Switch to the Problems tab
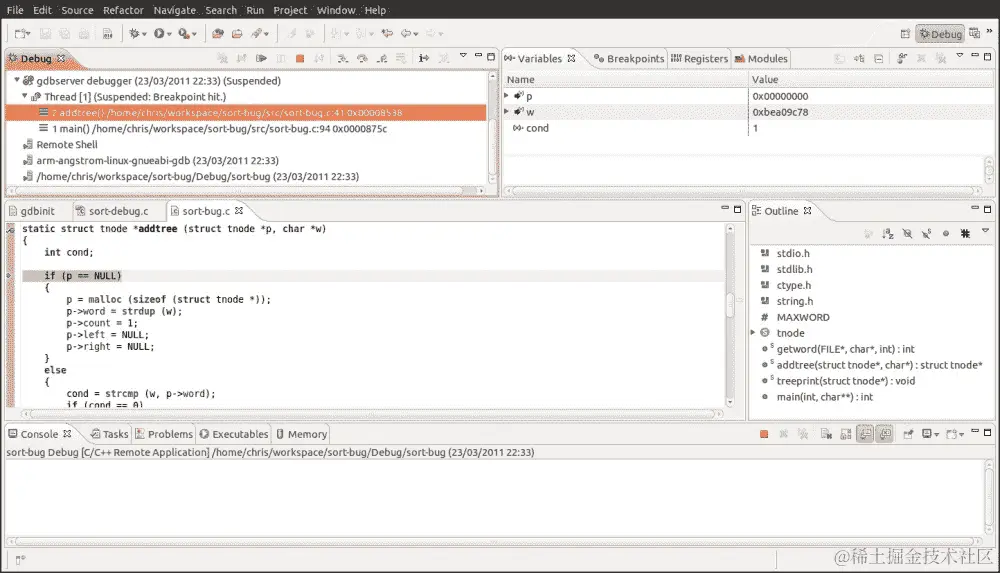Viewport: 1000px width, 573px height. tap(164, 434)
